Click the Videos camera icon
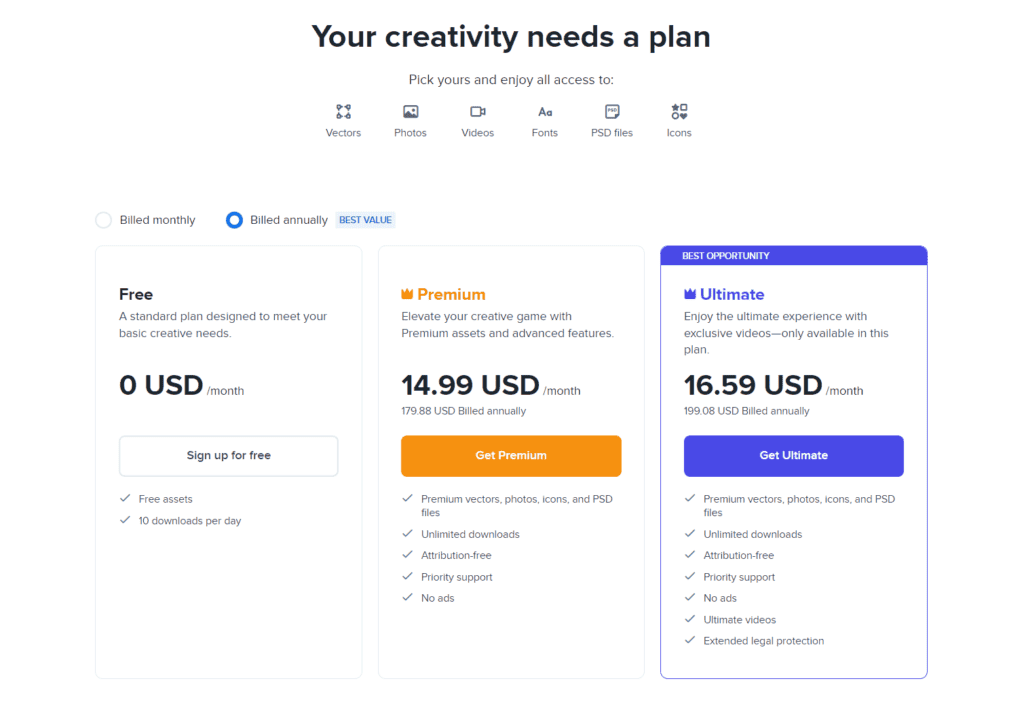This screenshot has width=1024, height=721. (477, 111)
